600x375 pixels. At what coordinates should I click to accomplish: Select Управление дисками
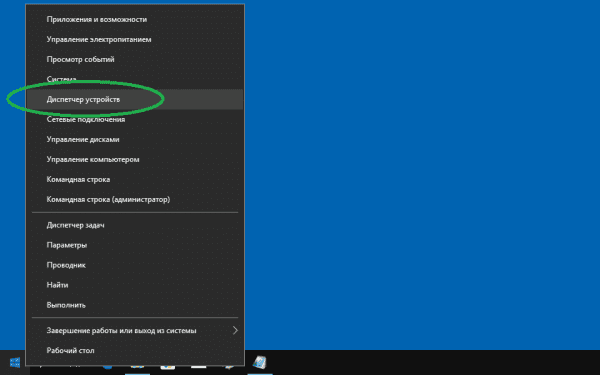point(135,139)
